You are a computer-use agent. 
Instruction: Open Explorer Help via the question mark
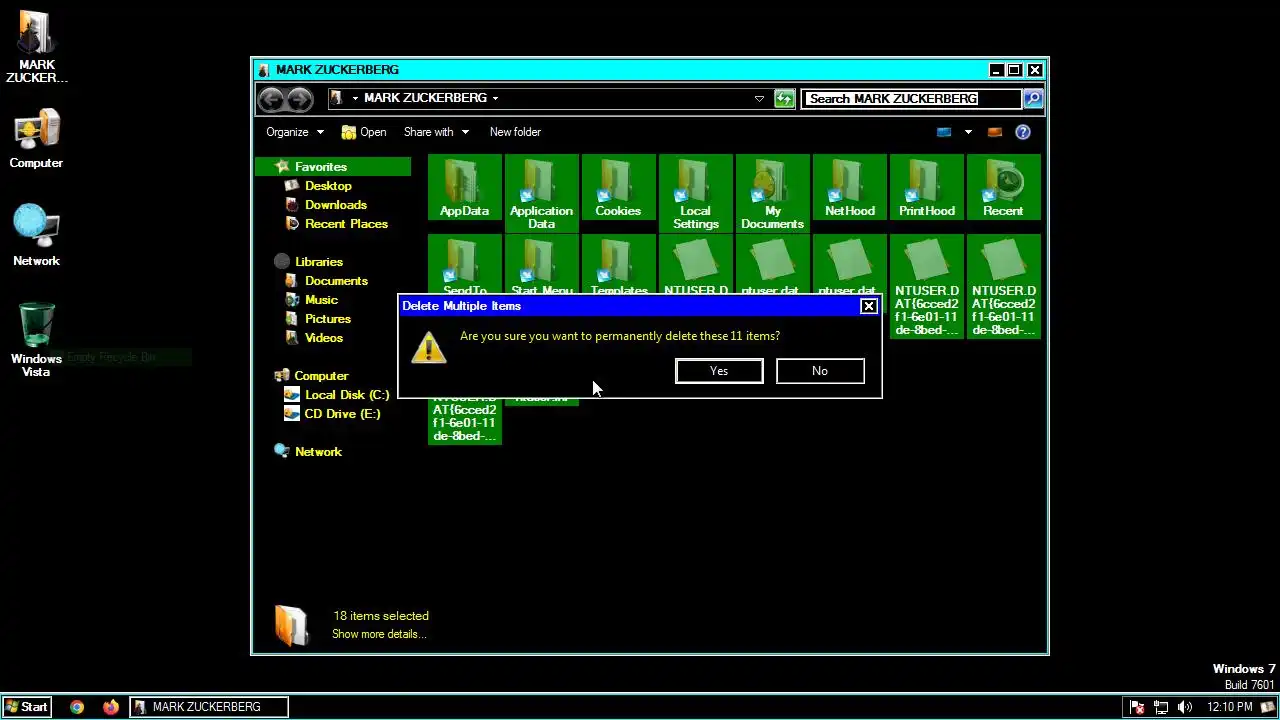click(1022, 132)
